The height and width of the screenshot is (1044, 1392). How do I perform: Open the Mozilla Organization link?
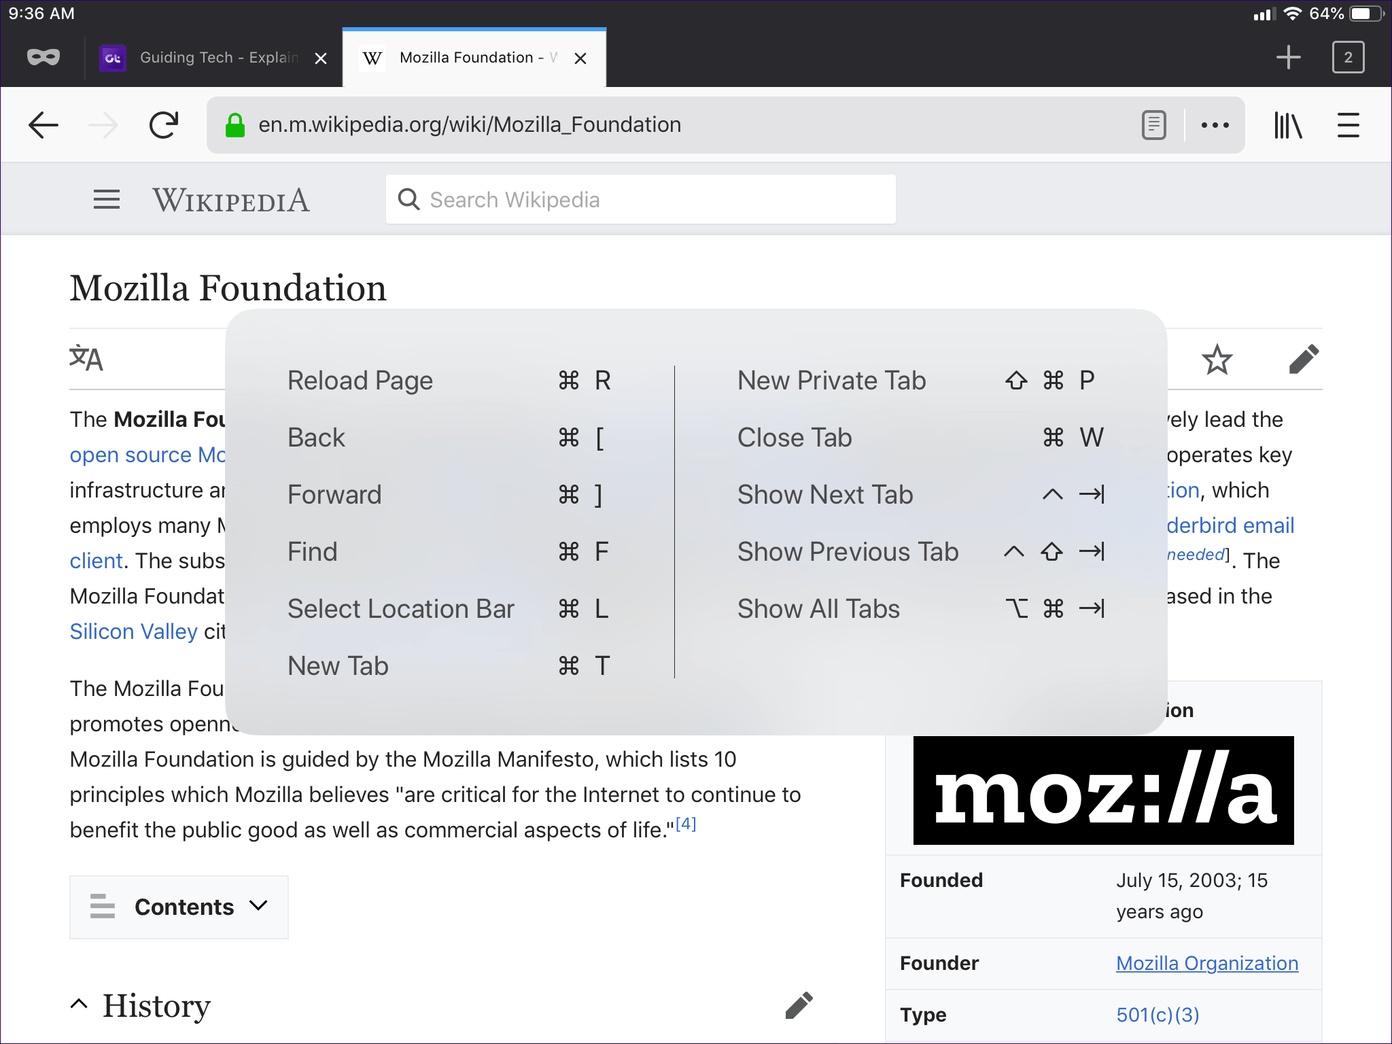pos(1207,963)
